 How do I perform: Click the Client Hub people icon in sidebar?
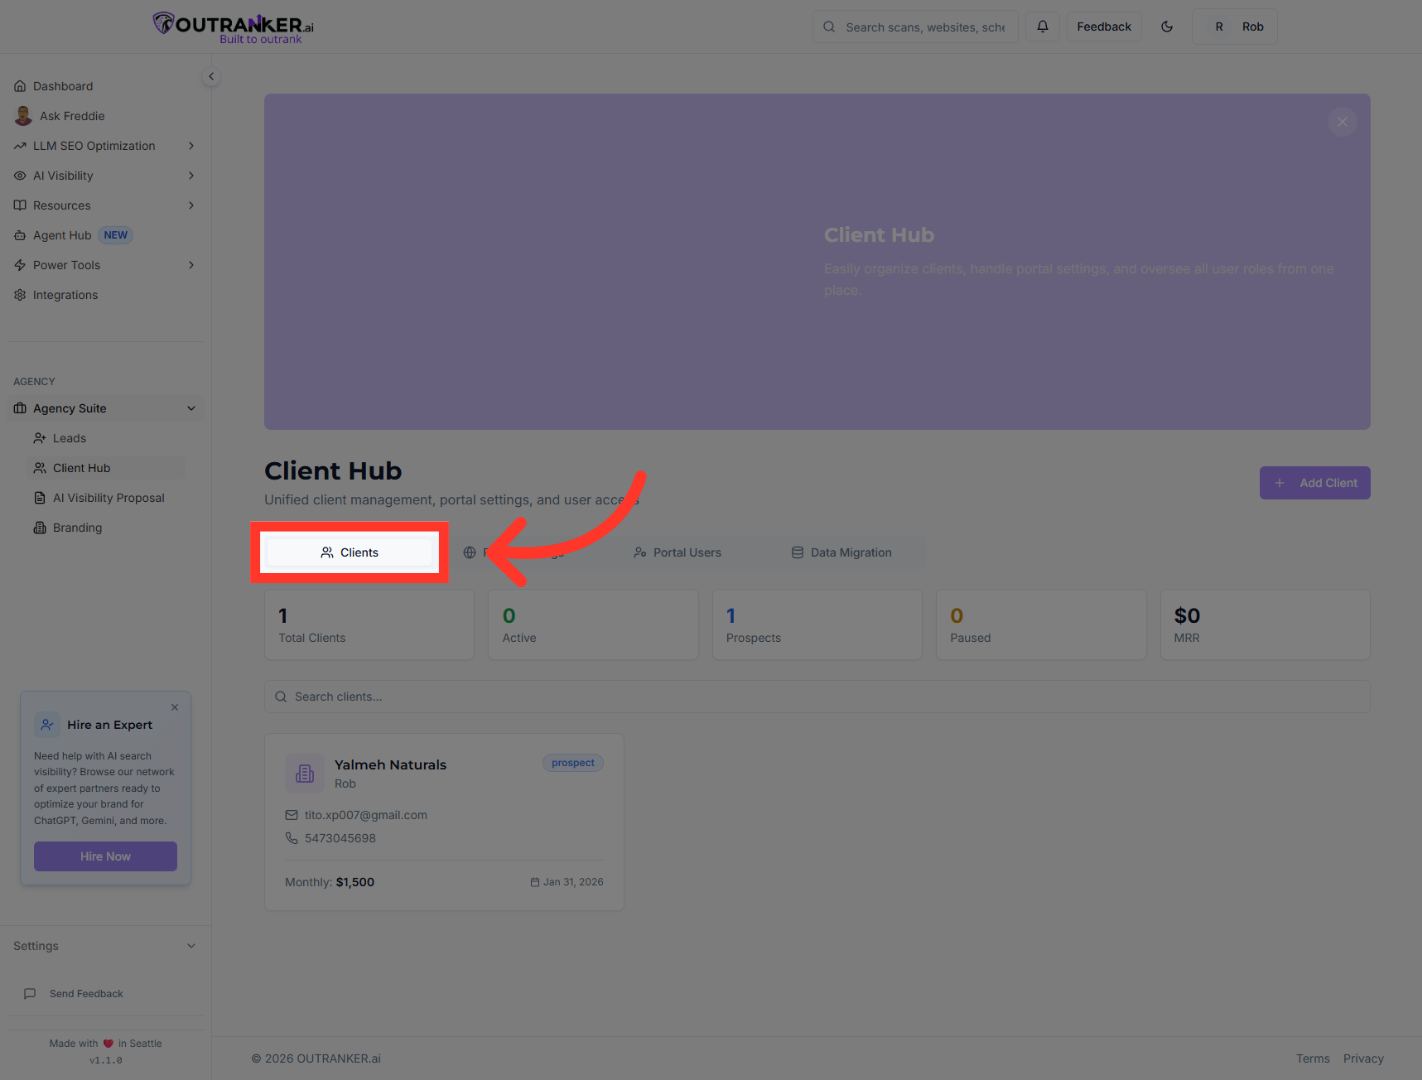point(40,468)
